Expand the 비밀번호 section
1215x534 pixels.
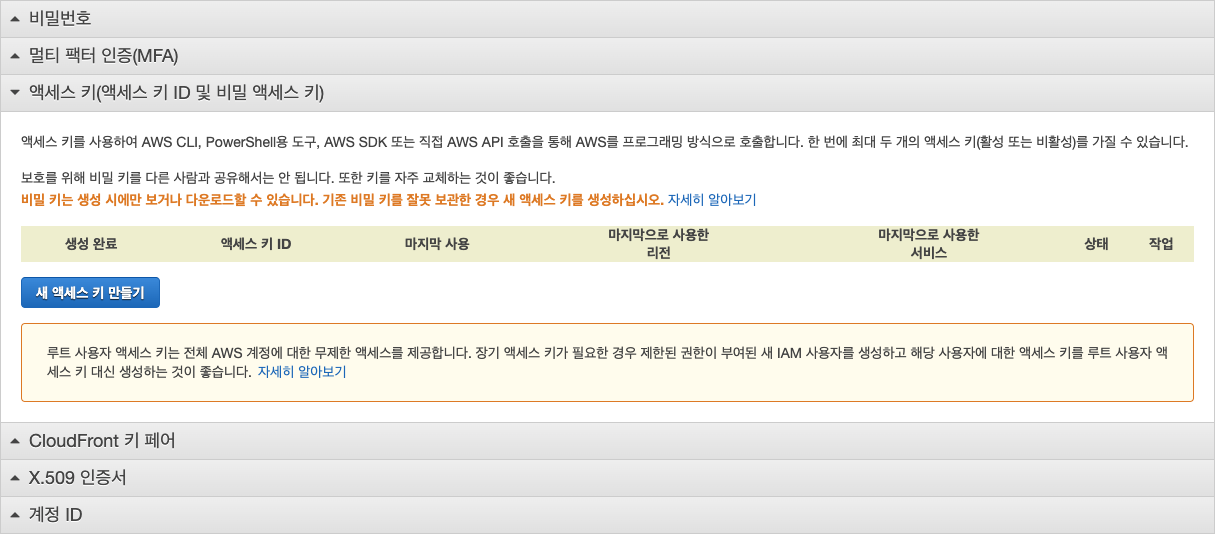click(607, 18)
